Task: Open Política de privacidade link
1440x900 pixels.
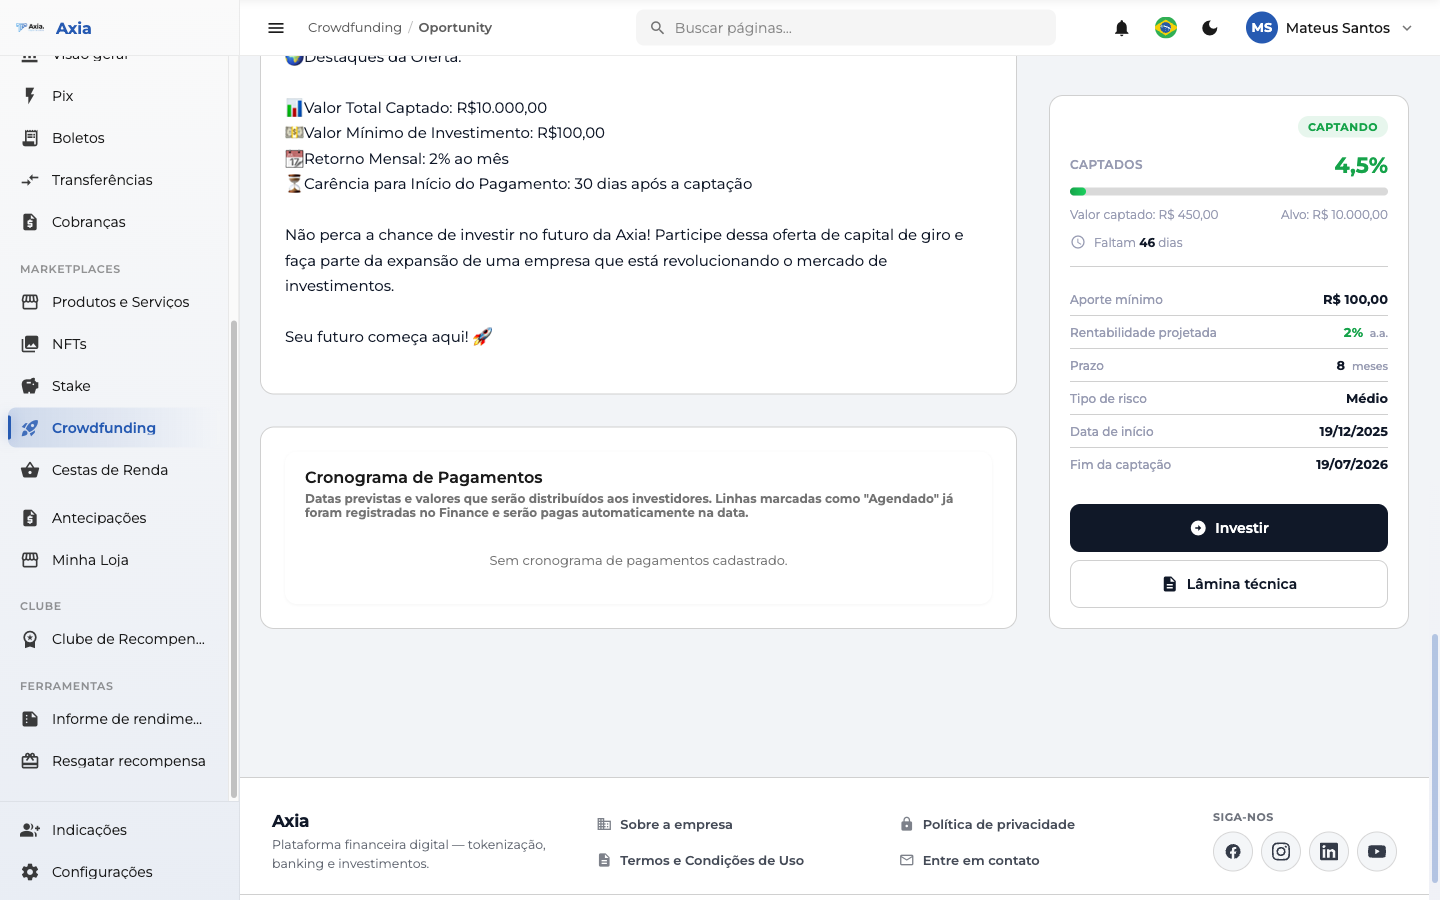Action: click(998, 825)
